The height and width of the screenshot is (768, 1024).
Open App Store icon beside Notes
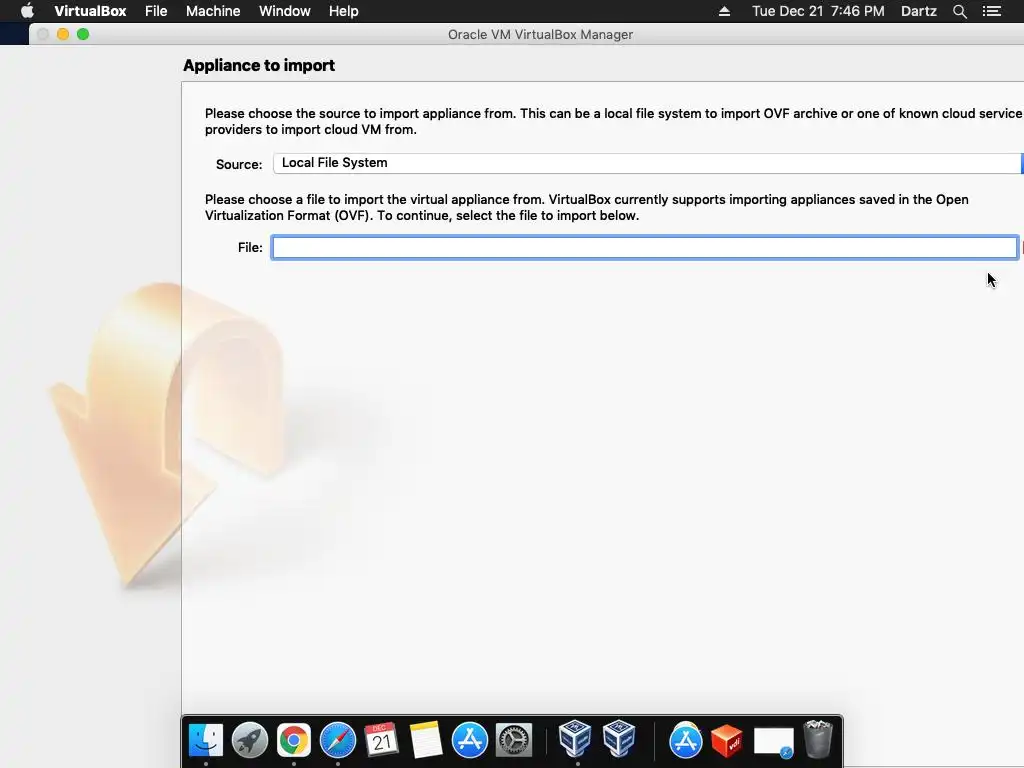point(470,740)
